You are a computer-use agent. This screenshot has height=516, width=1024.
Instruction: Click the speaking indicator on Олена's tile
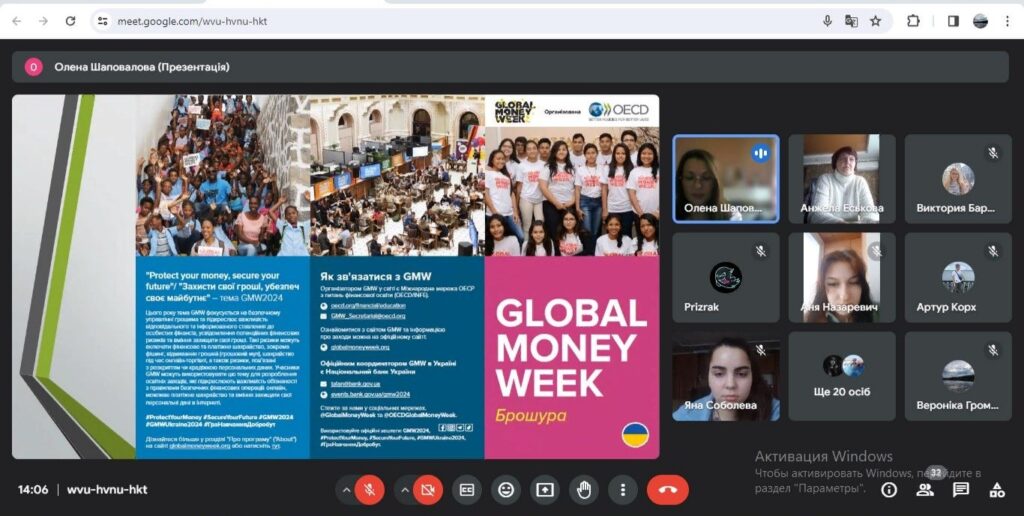(x=760, y=153)
